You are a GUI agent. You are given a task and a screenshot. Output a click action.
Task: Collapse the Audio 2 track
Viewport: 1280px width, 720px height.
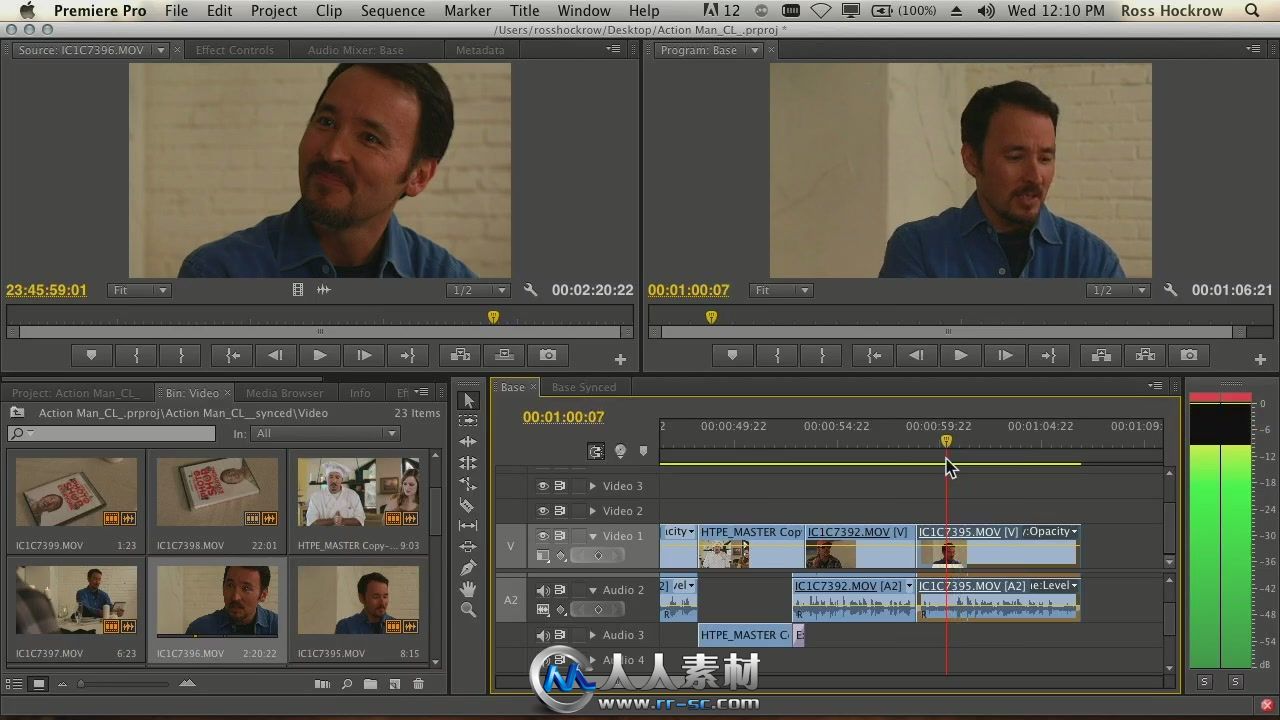pos(593,590)
